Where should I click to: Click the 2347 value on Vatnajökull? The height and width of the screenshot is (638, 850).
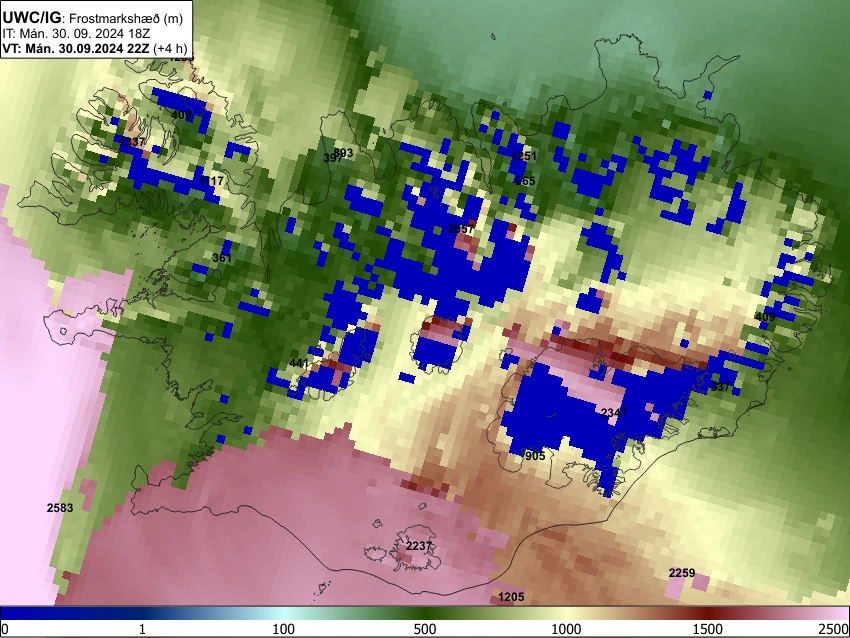click(614, 413)
